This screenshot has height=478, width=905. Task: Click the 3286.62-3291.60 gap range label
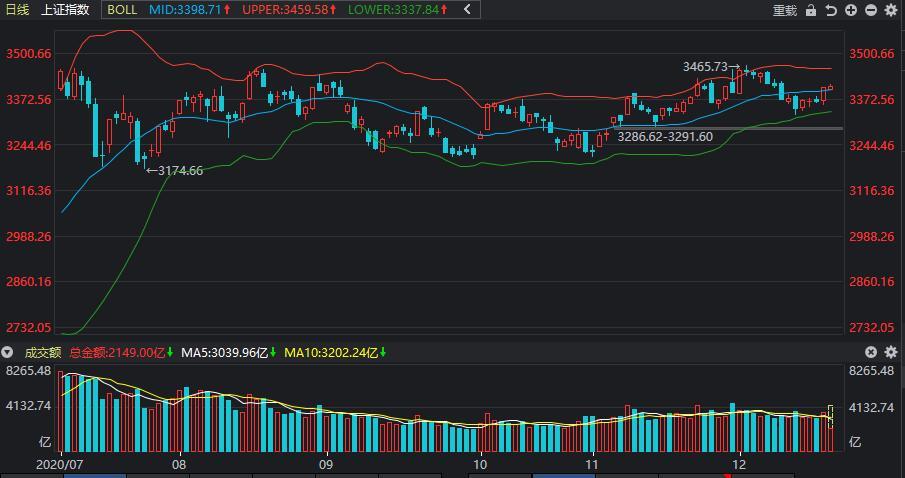tap(665, 136)
